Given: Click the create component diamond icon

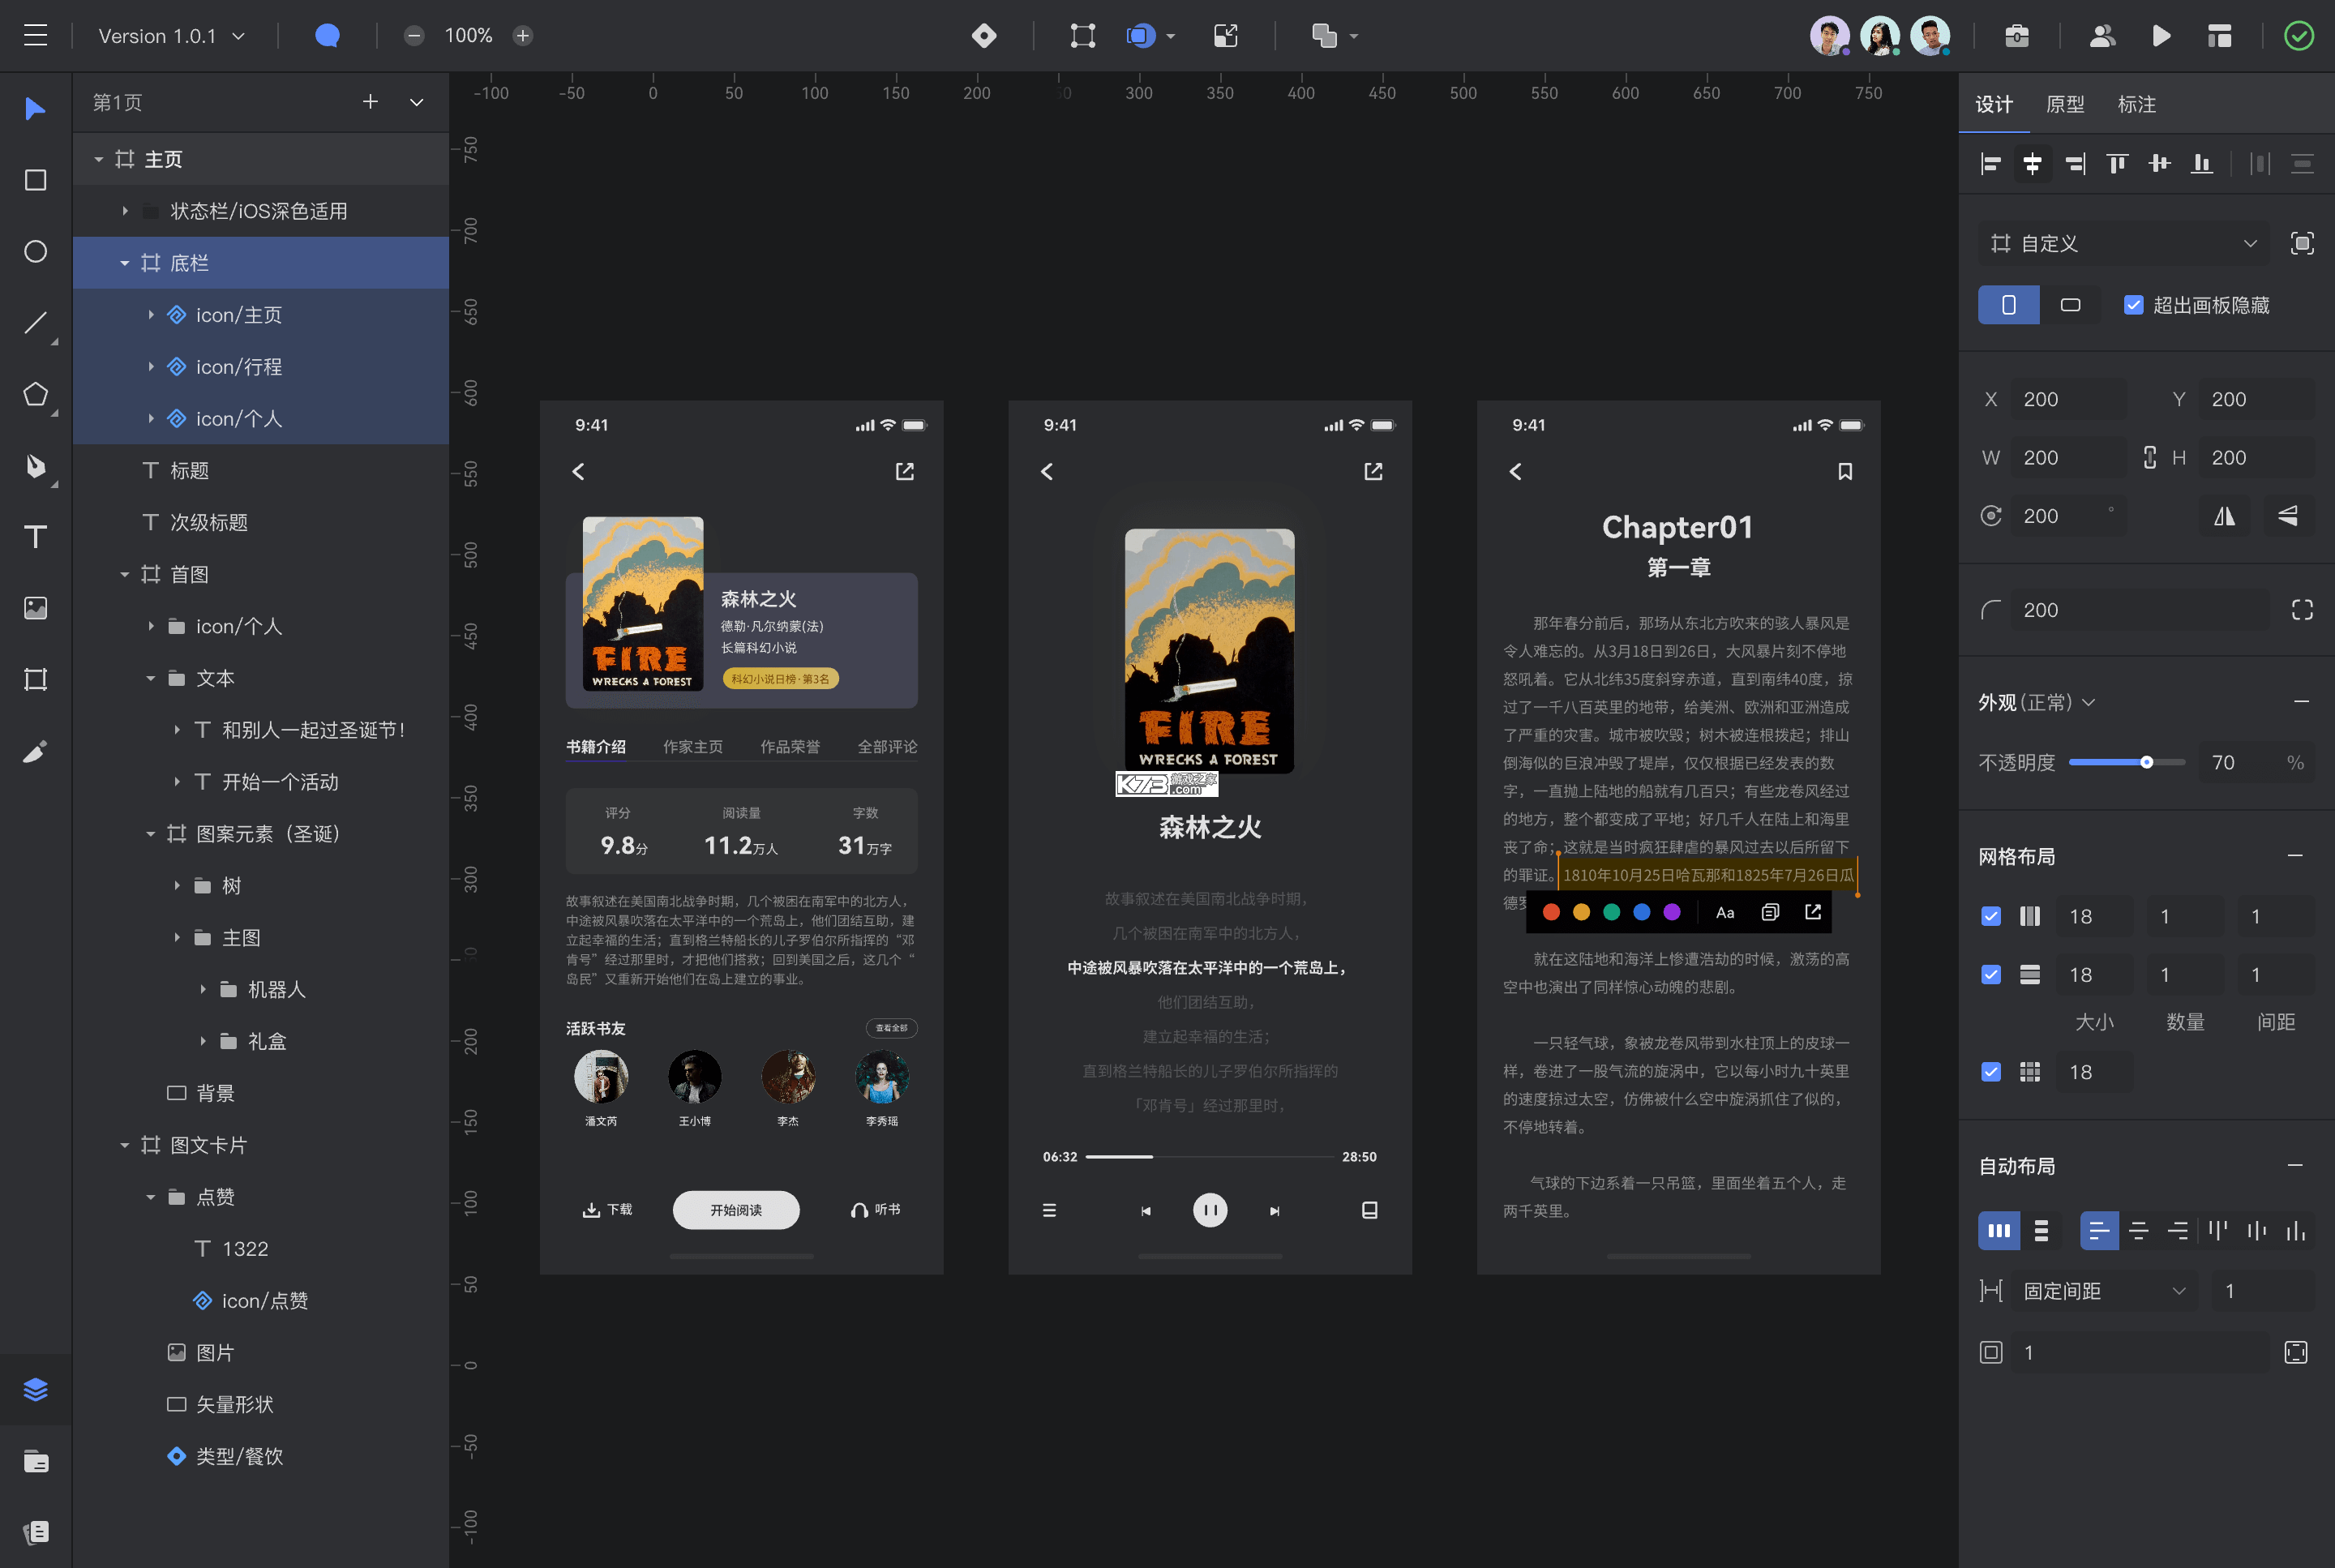Looking at the screenshot, I should tap(984, 36).
